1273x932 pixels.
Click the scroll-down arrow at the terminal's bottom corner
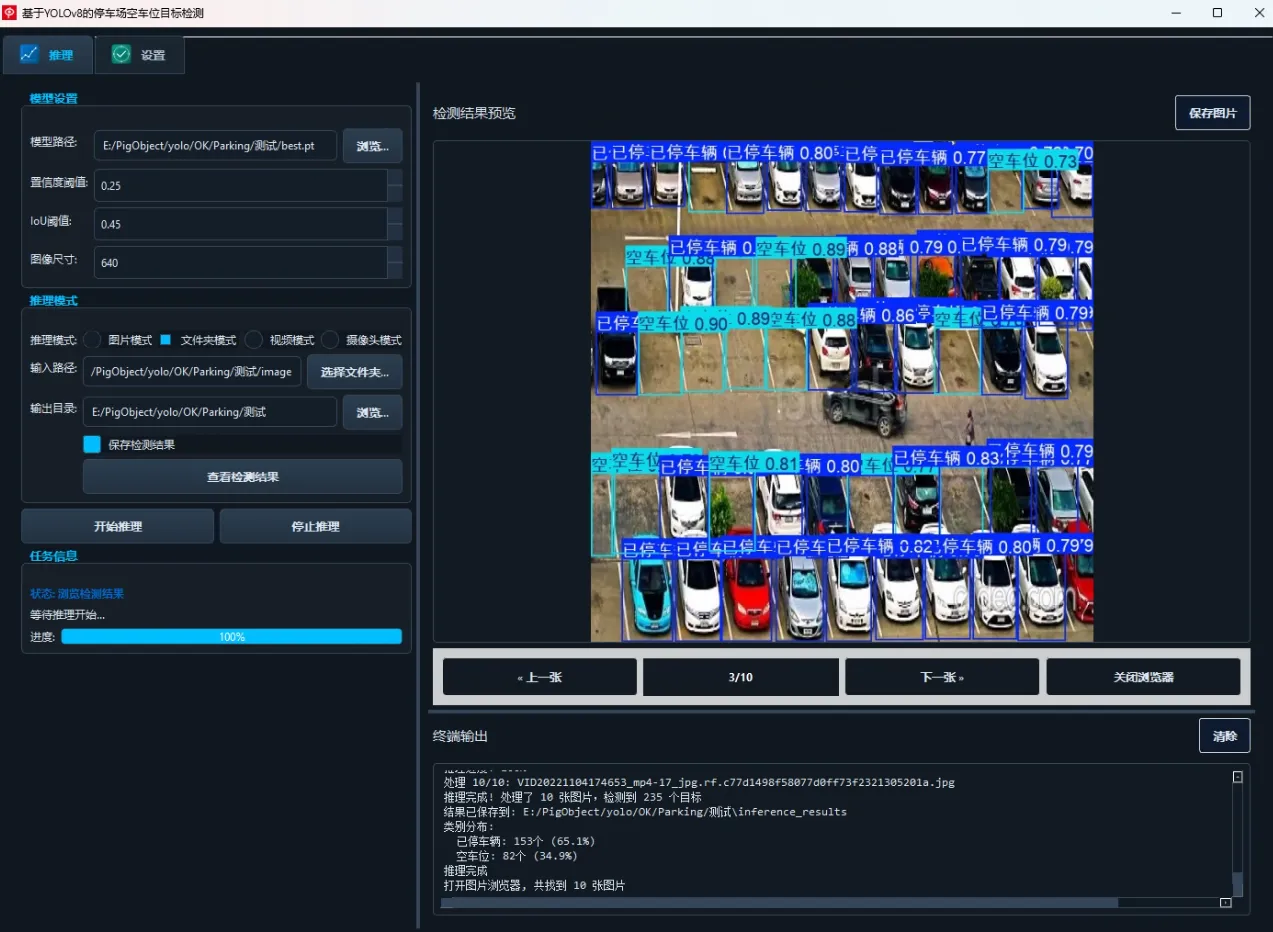[x=1225, y=903]
